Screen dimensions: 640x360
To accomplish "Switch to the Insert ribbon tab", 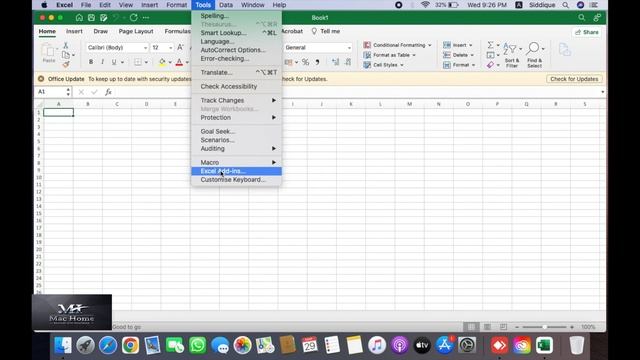I will pos(74,31).
